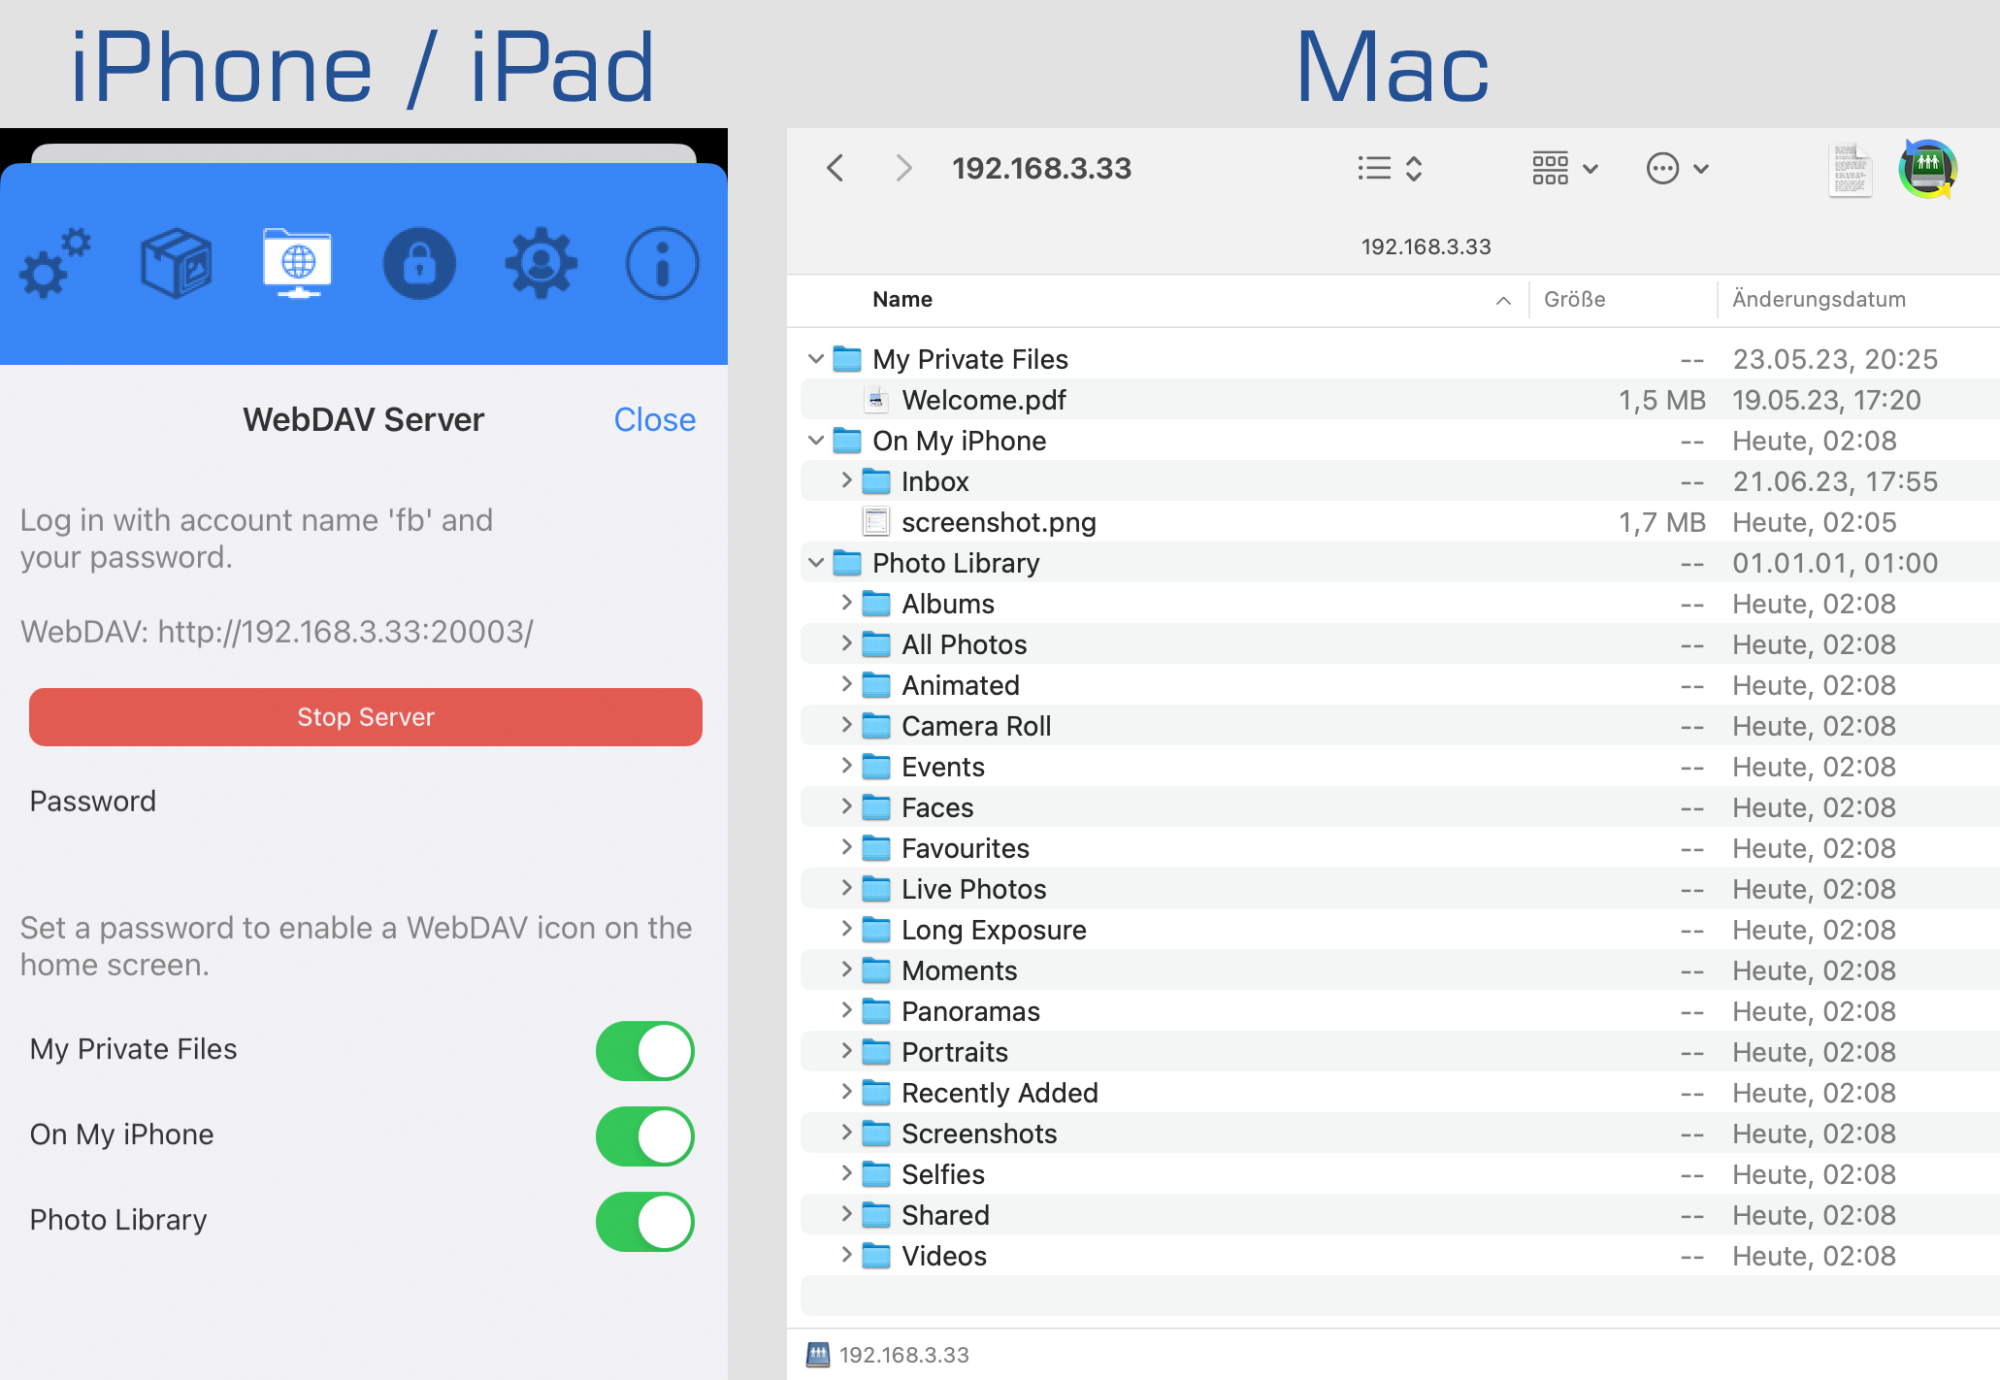
Task: Open the info circle icon
Action: click(x=662, y=264)
